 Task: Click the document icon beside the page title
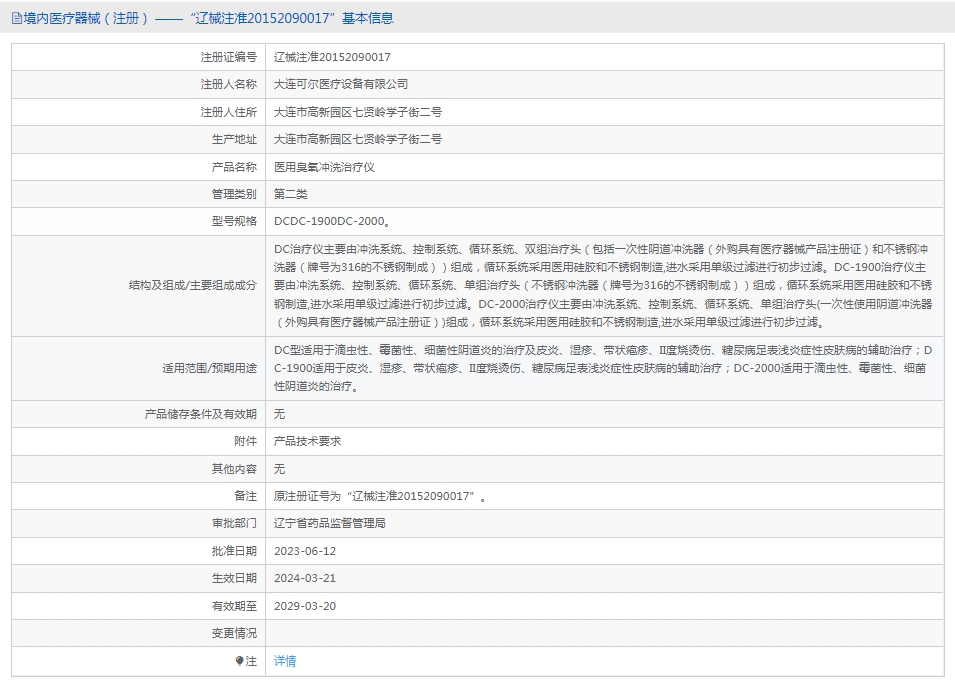pos(17,18)
